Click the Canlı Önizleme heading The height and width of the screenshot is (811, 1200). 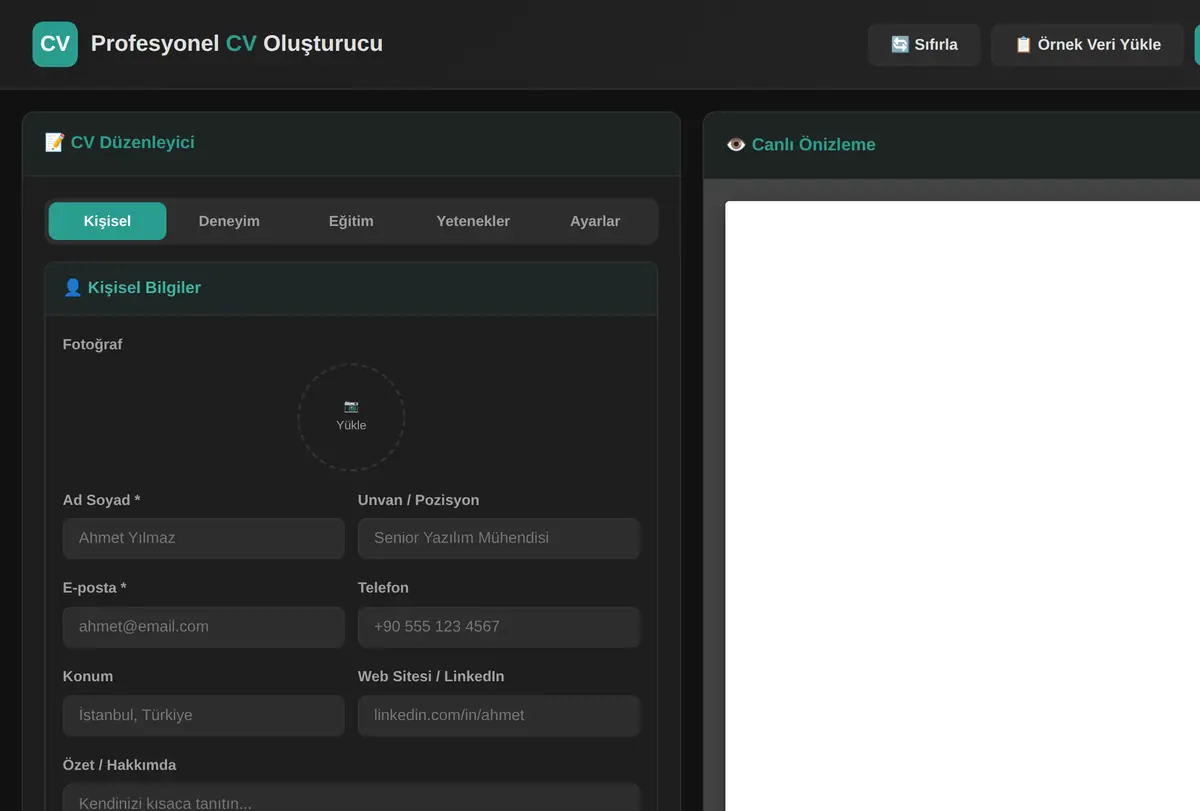[x=801, y=145]
